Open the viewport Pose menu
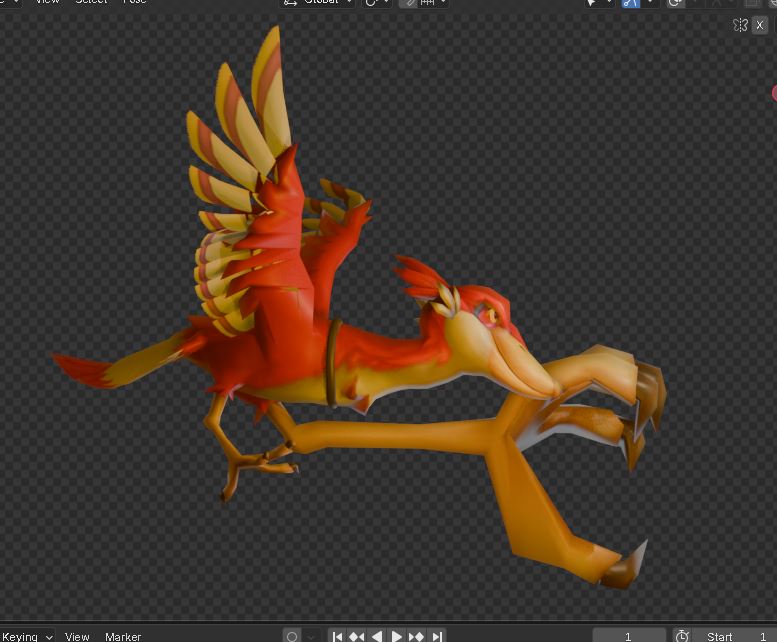The image size is (777, 642). coord(134,2)
